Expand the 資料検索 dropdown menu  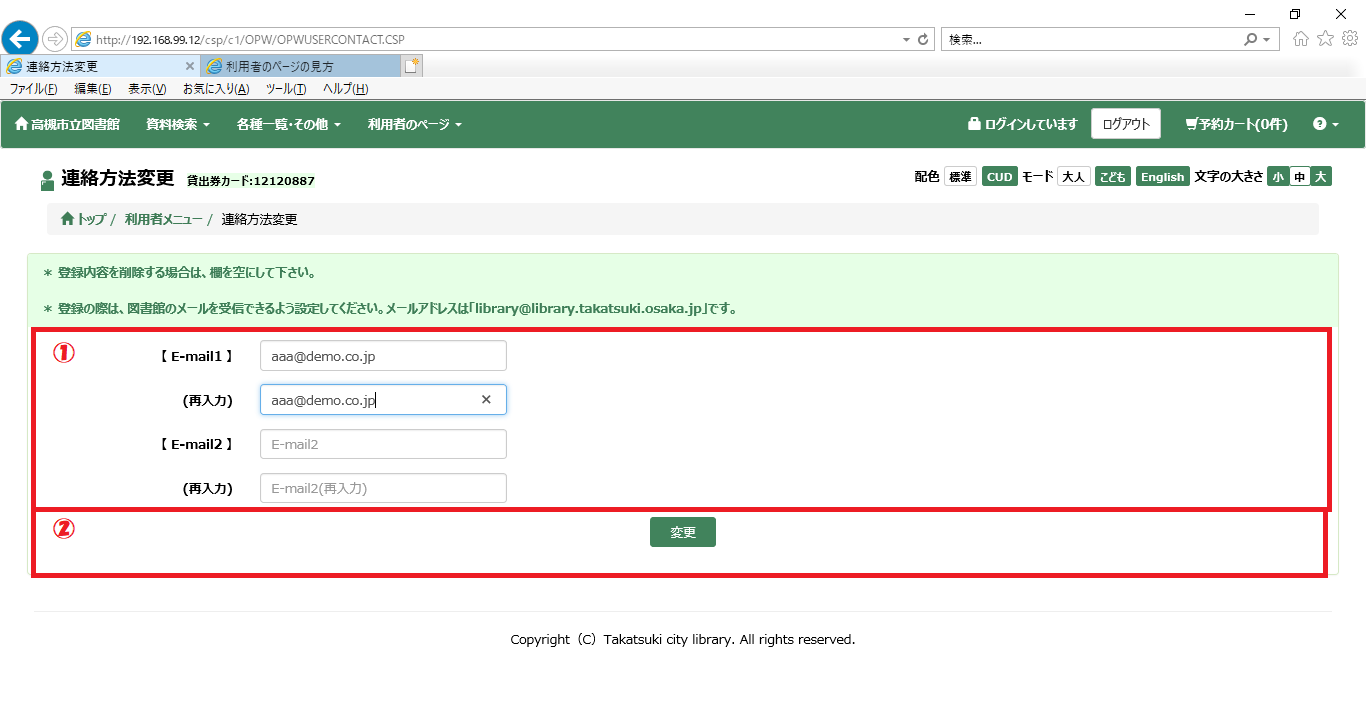(x=177, y=125)
